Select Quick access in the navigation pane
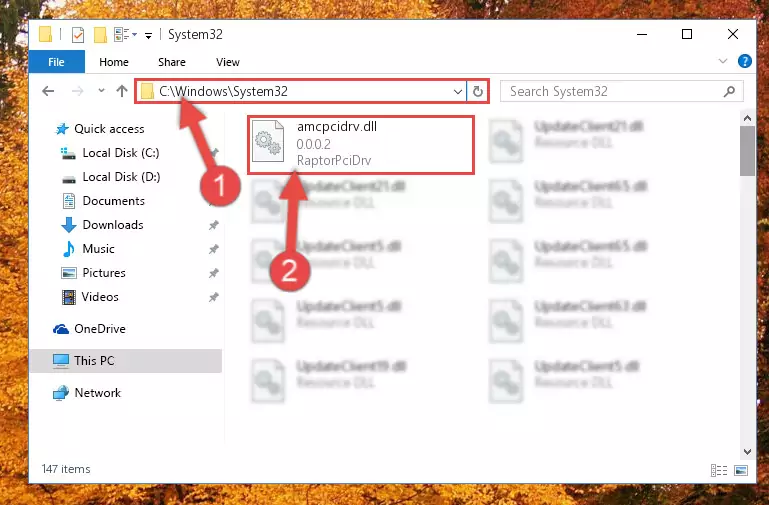The image size is (769, 505). (x=109, y=129)
